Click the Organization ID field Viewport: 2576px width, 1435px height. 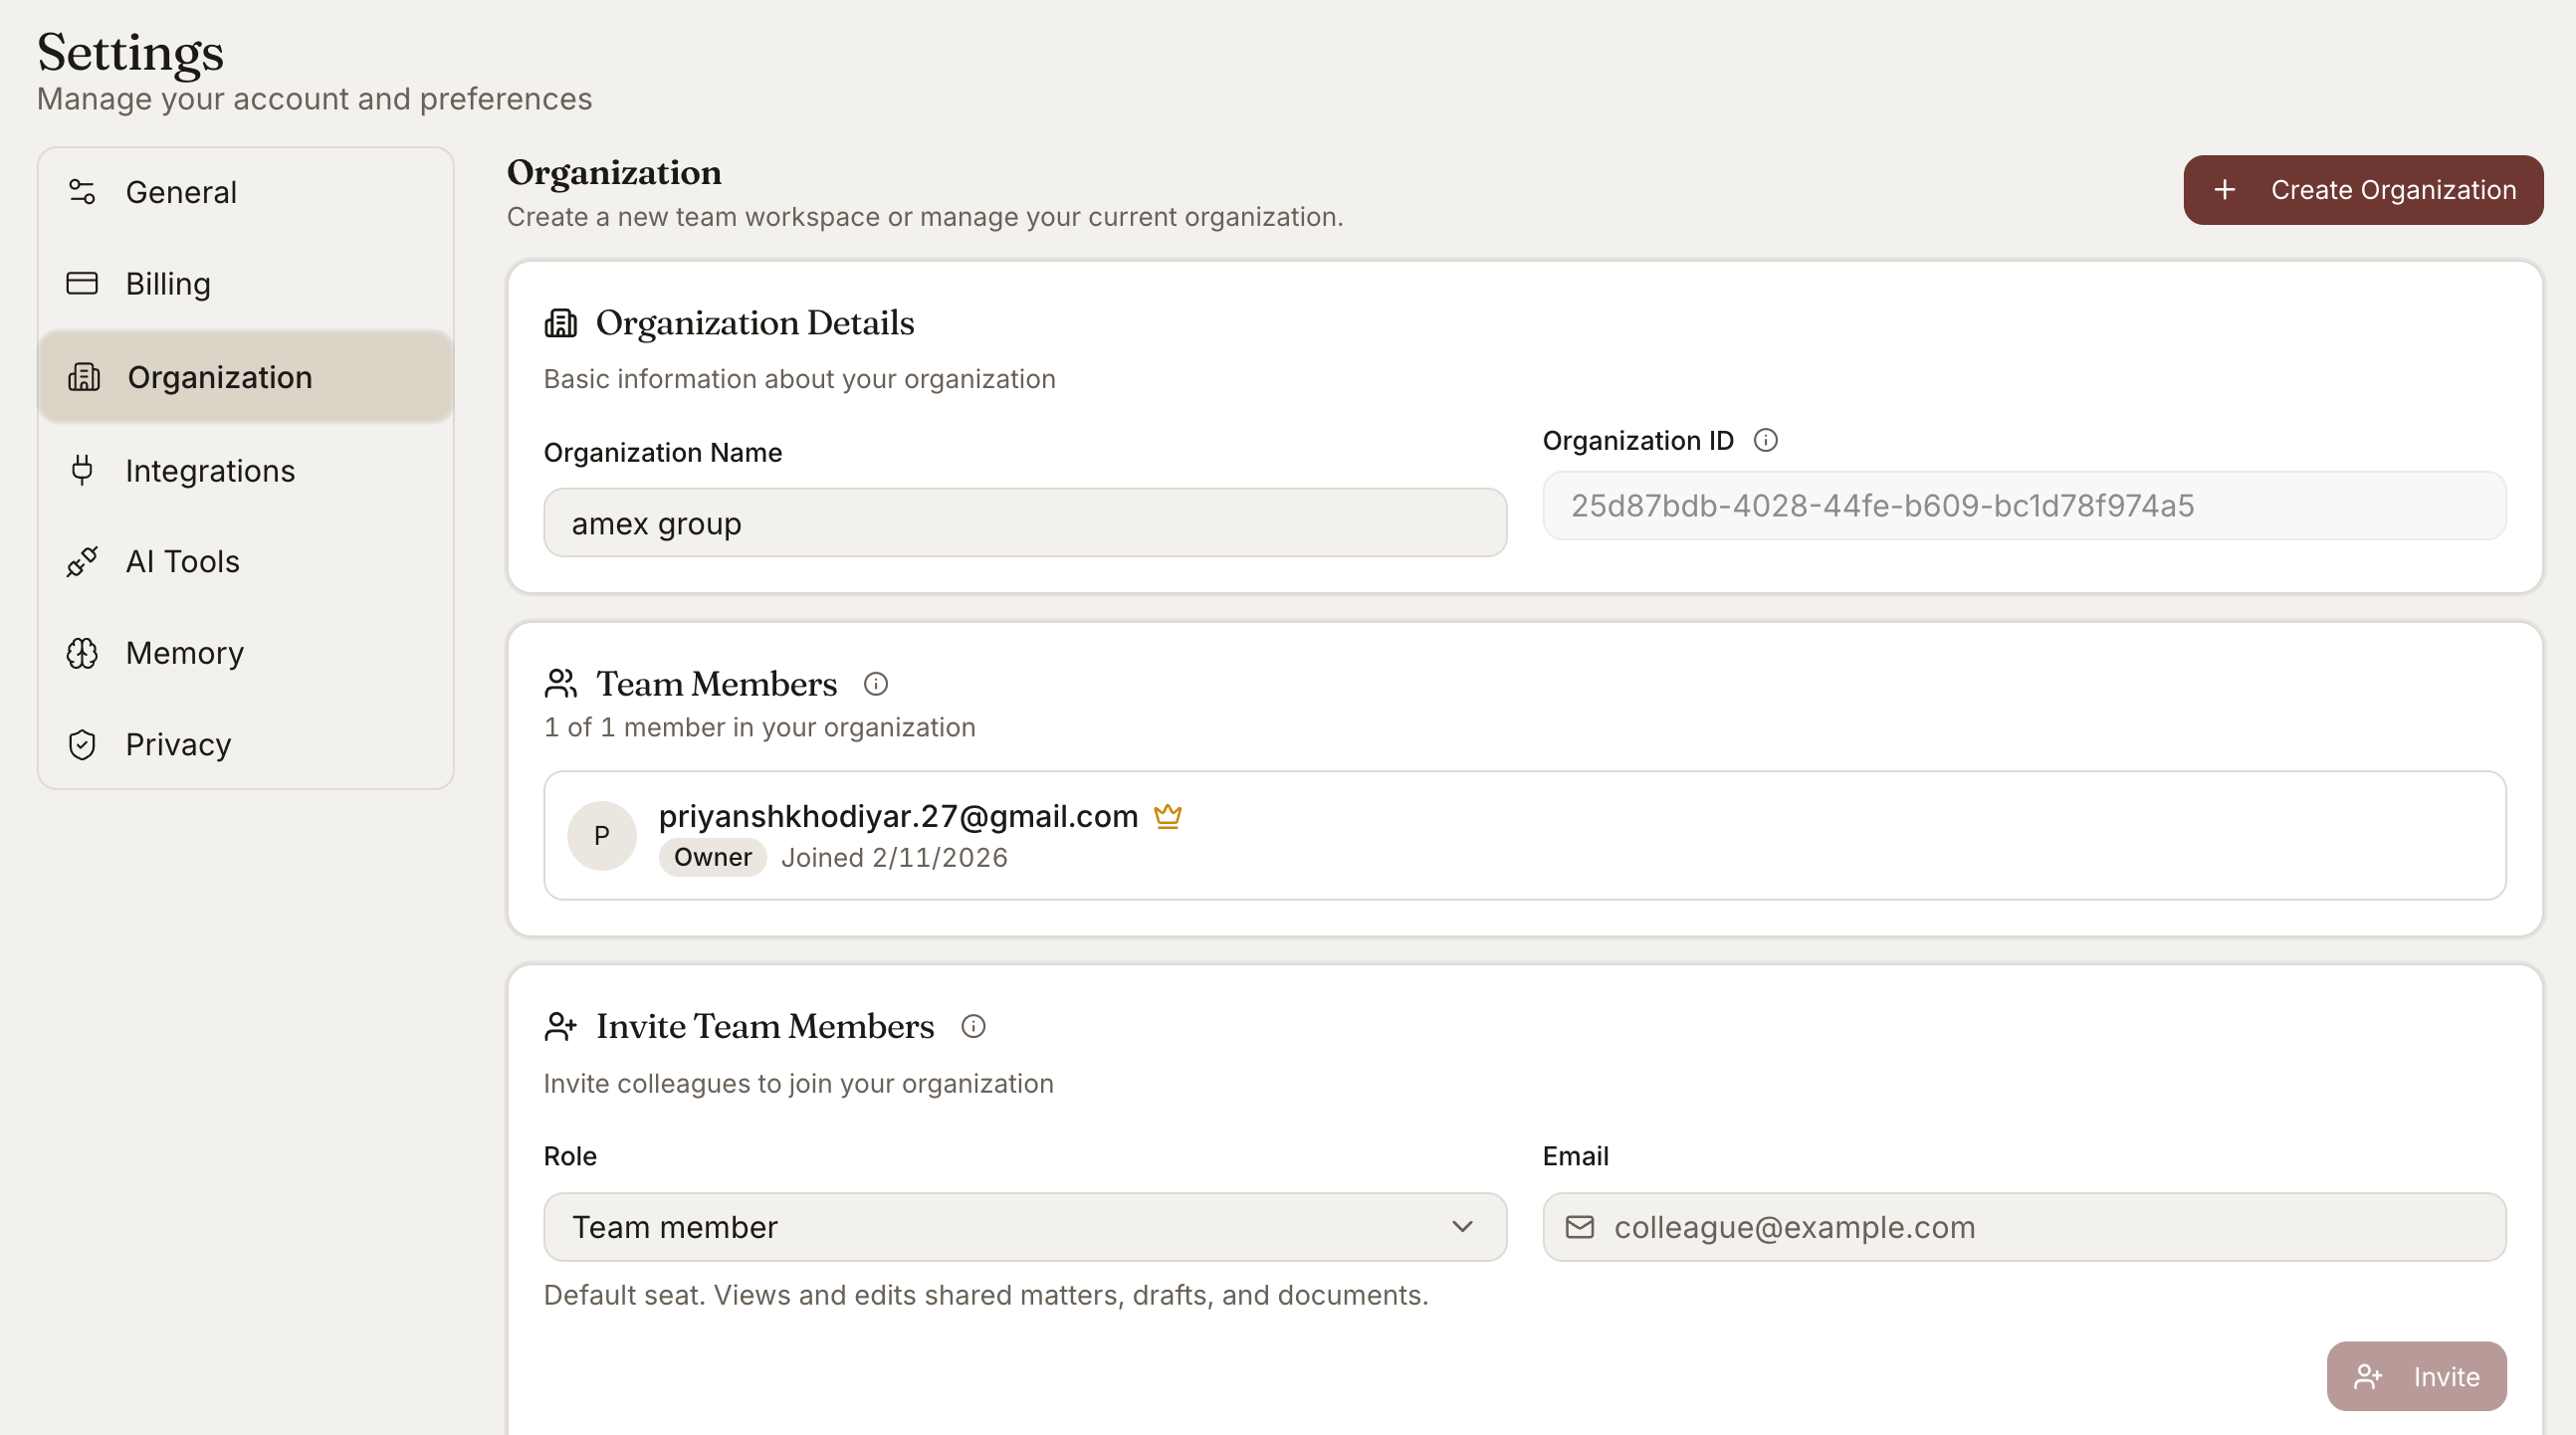click(2024, 506)
